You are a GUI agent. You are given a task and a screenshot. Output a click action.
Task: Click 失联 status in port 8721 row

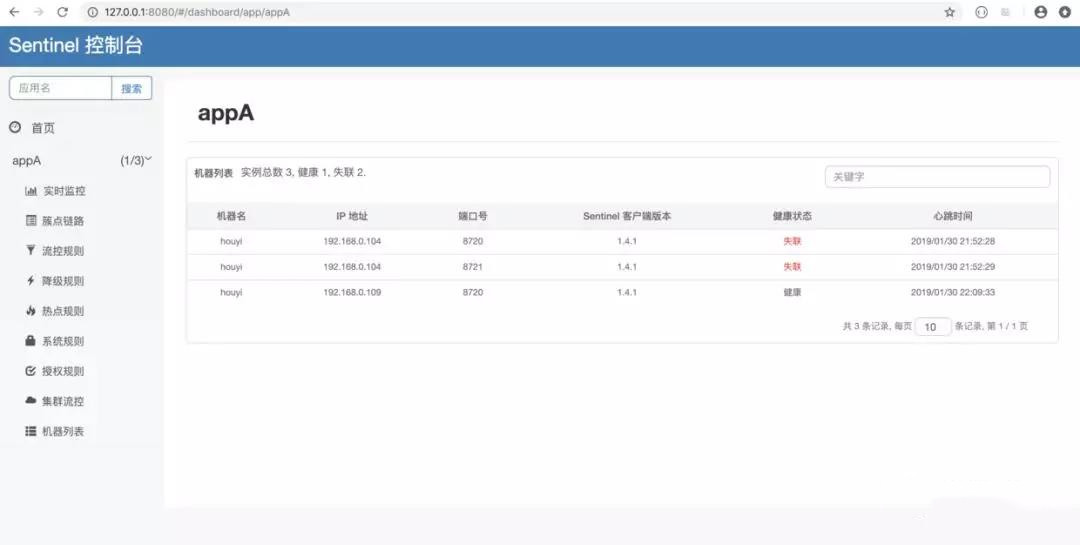pyautogui.click(x=792, y=267)
